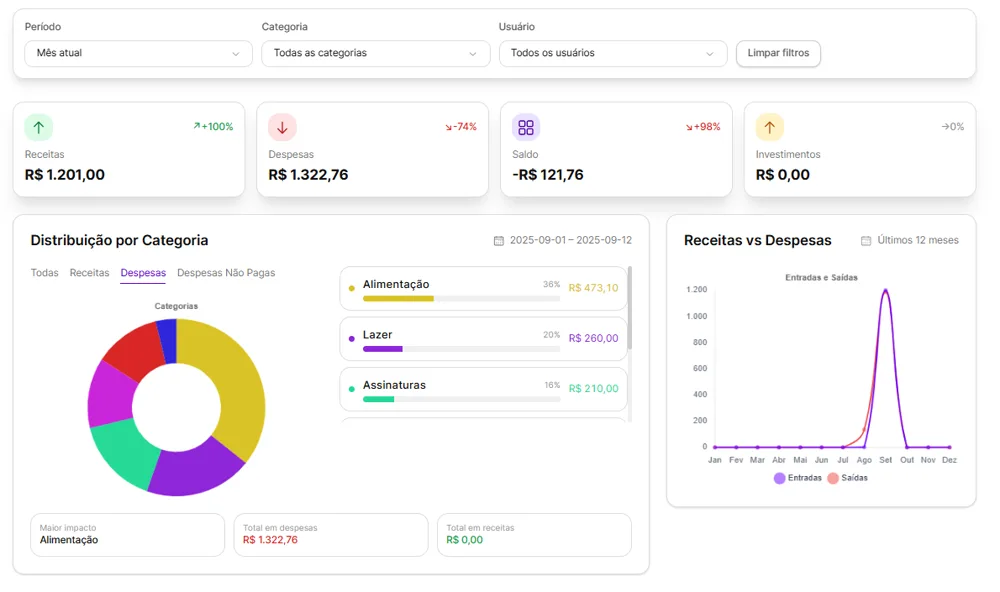Click the R$ 1.322,76 Despesas card value
This screenshot has width=1000, height=592.
point(308,175)
